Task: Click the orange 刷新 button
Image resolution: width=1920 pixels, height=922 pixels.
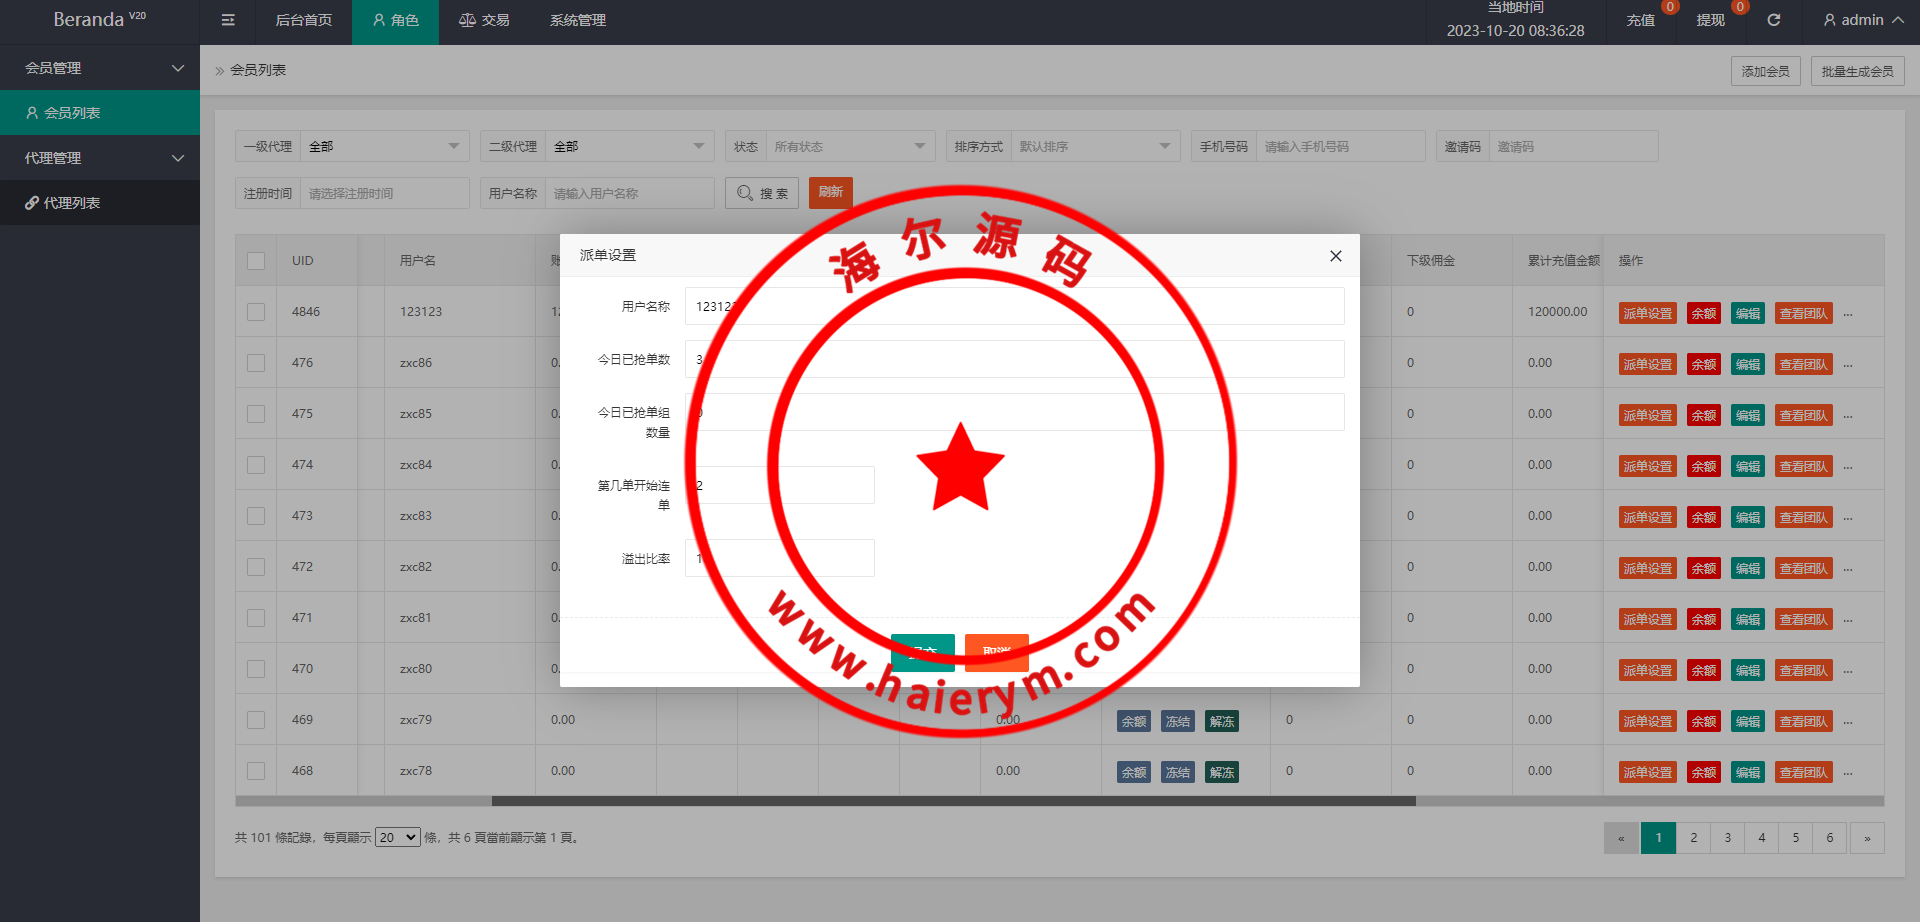Action: pos(830,192)
